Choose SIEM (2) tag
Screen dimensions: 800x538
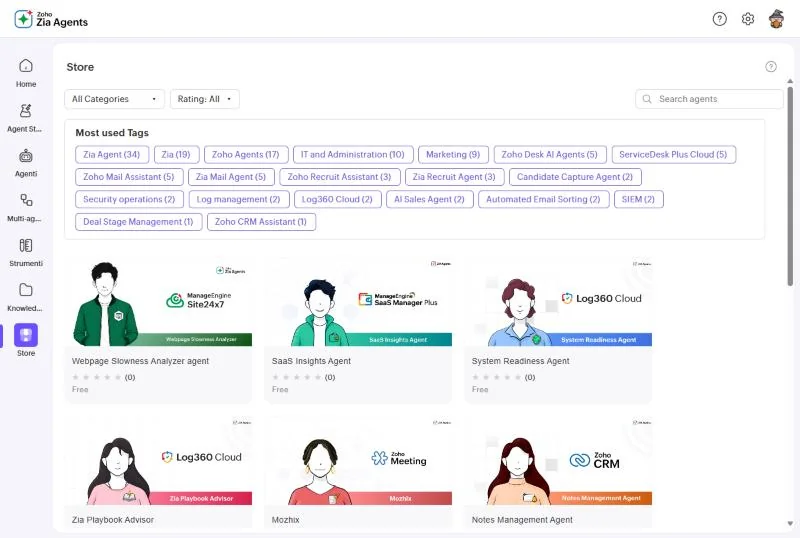(x=638, y=200)
